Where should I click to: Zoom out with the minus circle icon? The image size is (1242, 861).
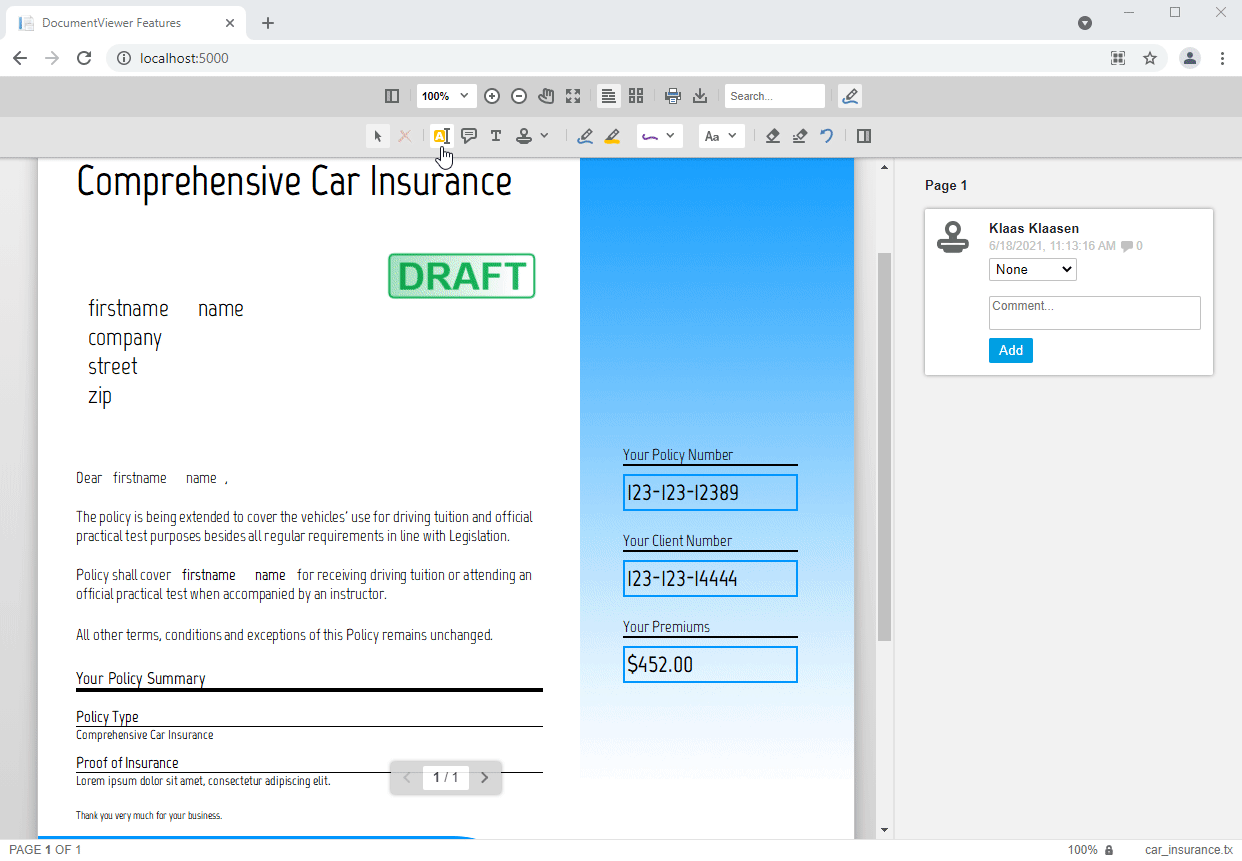[x=519, y=96]
